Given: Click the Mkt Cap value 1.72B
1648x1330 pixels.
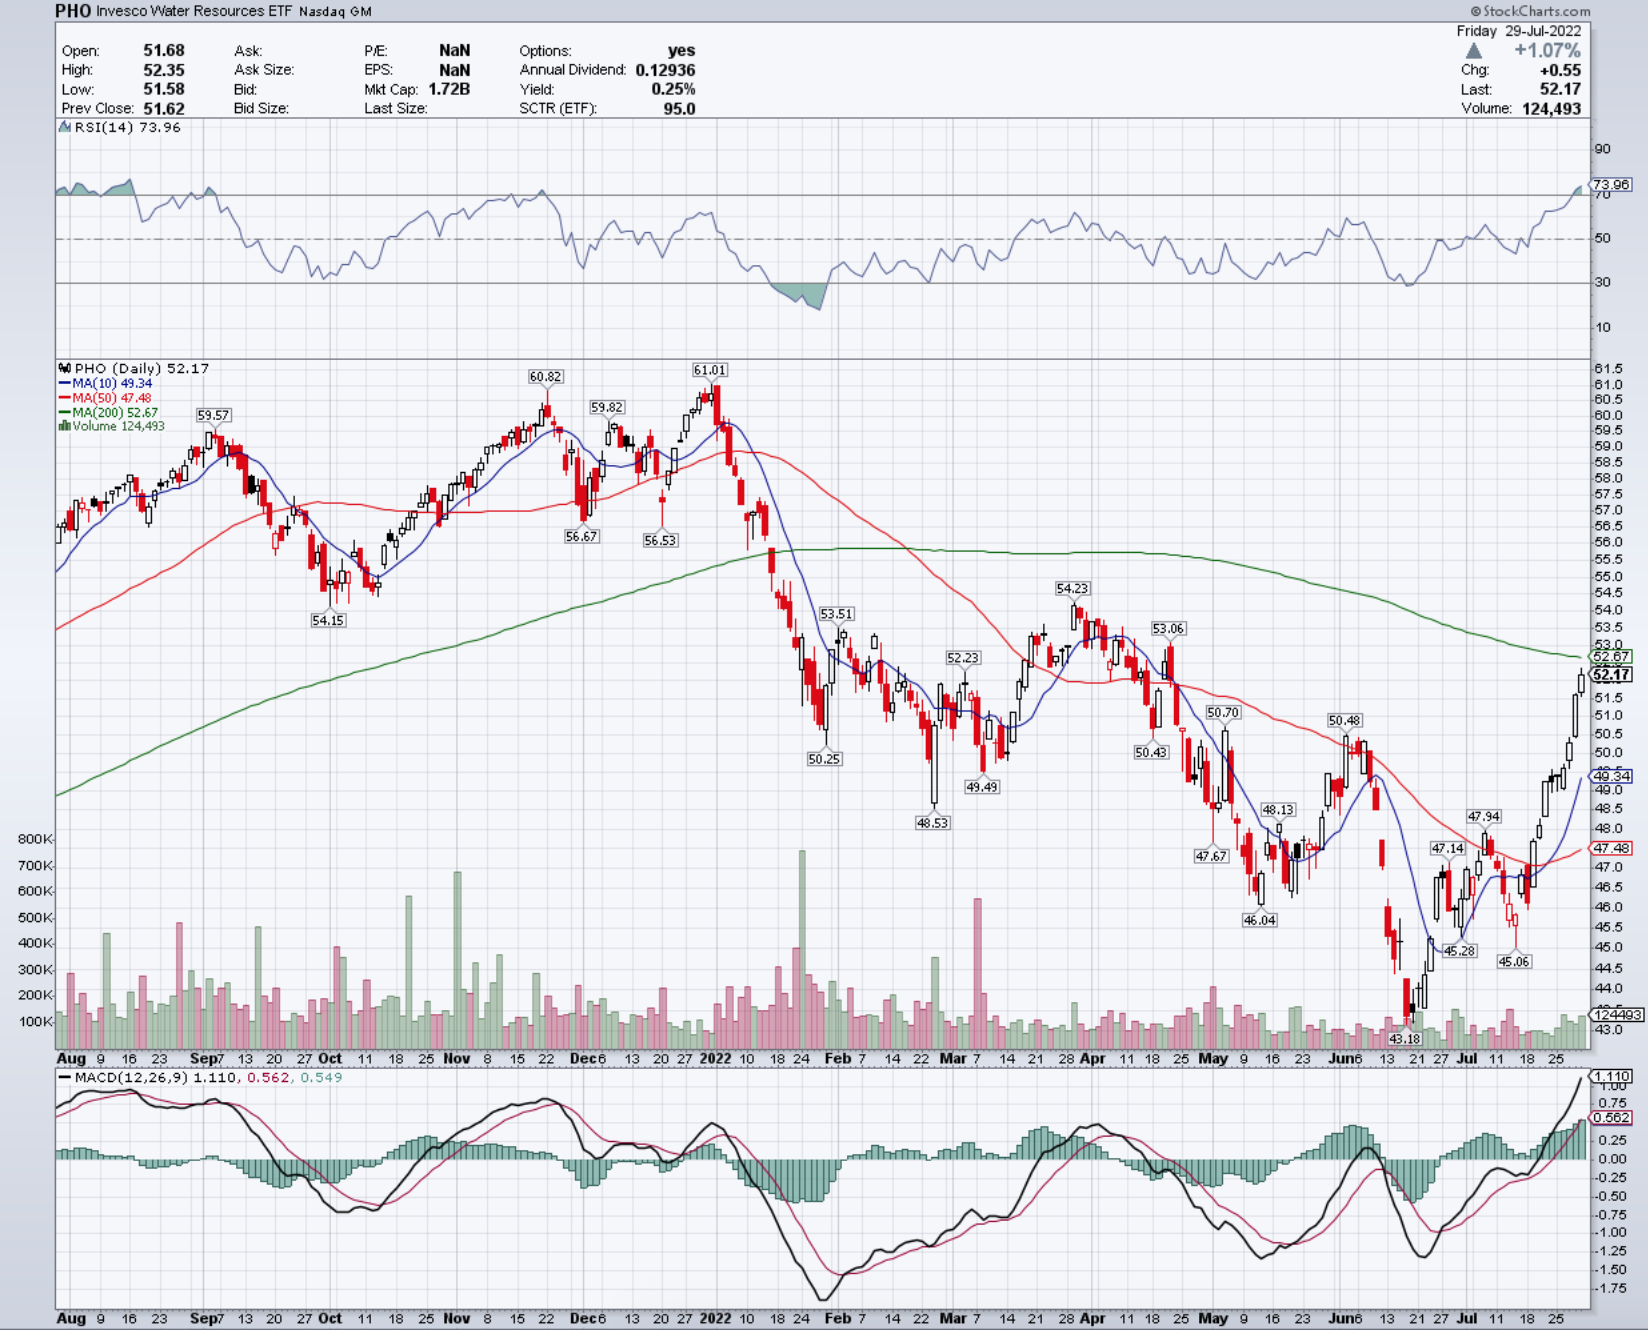Looking at the screenshot, I should 449,89.
